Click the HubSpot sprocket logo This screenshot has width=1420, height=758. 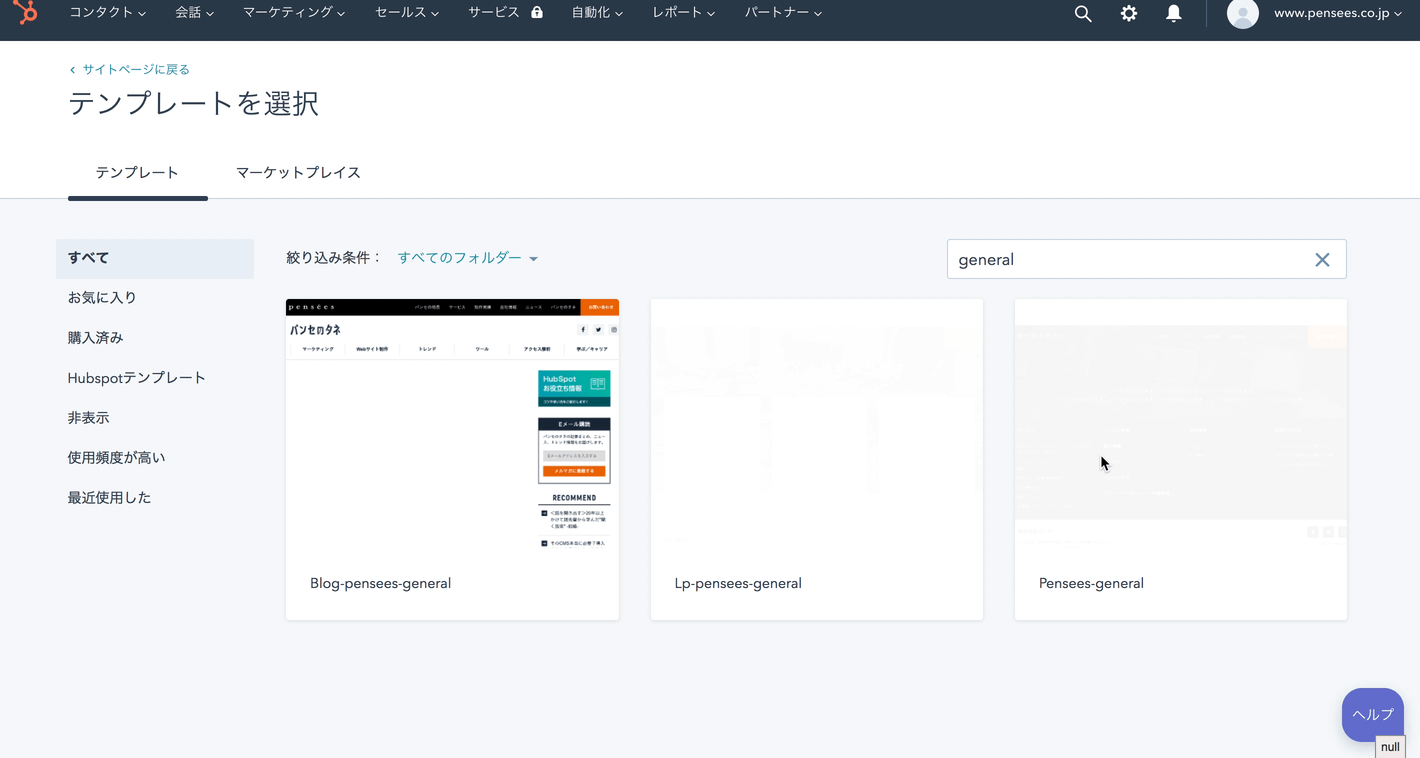[25, 13]
